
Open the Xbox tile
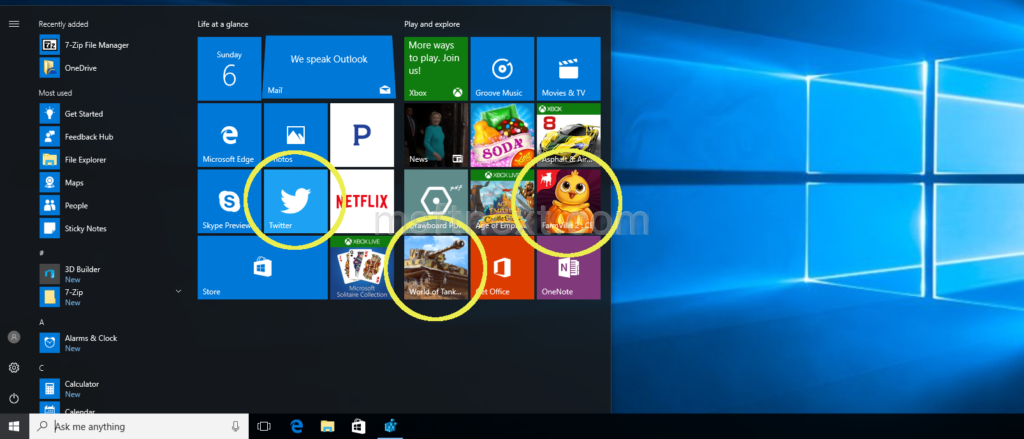click(x=435, y=68)
